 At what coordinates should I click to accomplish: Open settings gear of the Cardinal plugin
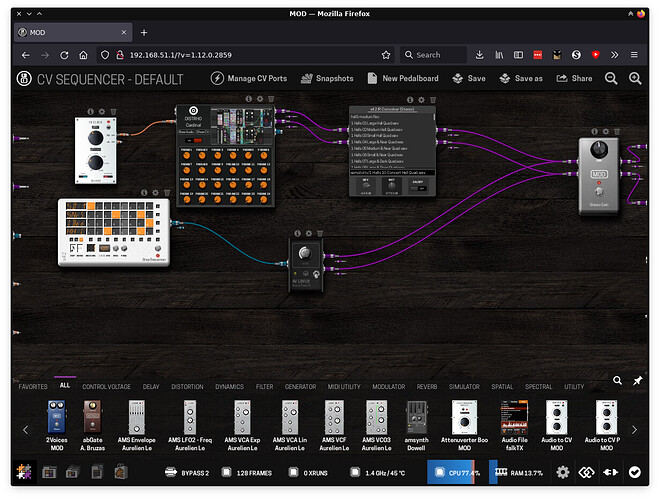coord(260,99)
